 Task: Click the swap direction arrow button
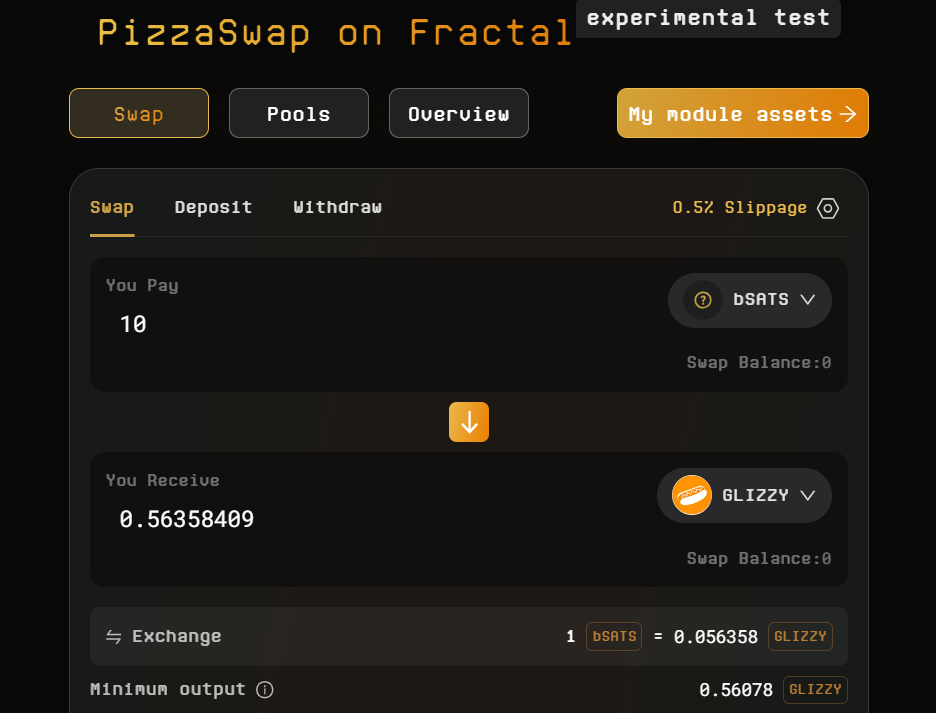(469, 422)
